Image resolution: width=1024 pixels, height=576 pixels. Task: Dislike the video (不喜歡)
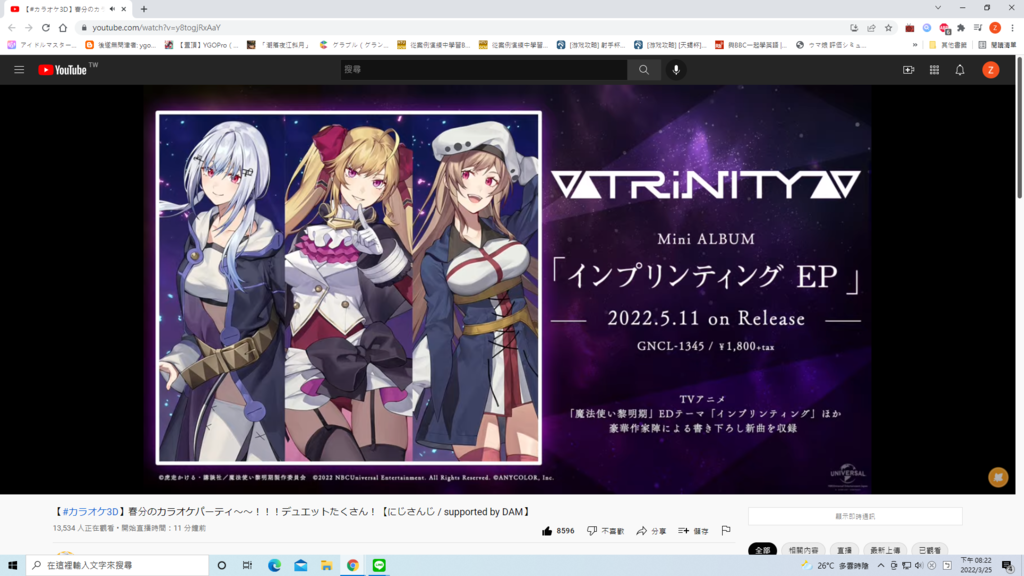pyautogui.click(x=605, y=531)
